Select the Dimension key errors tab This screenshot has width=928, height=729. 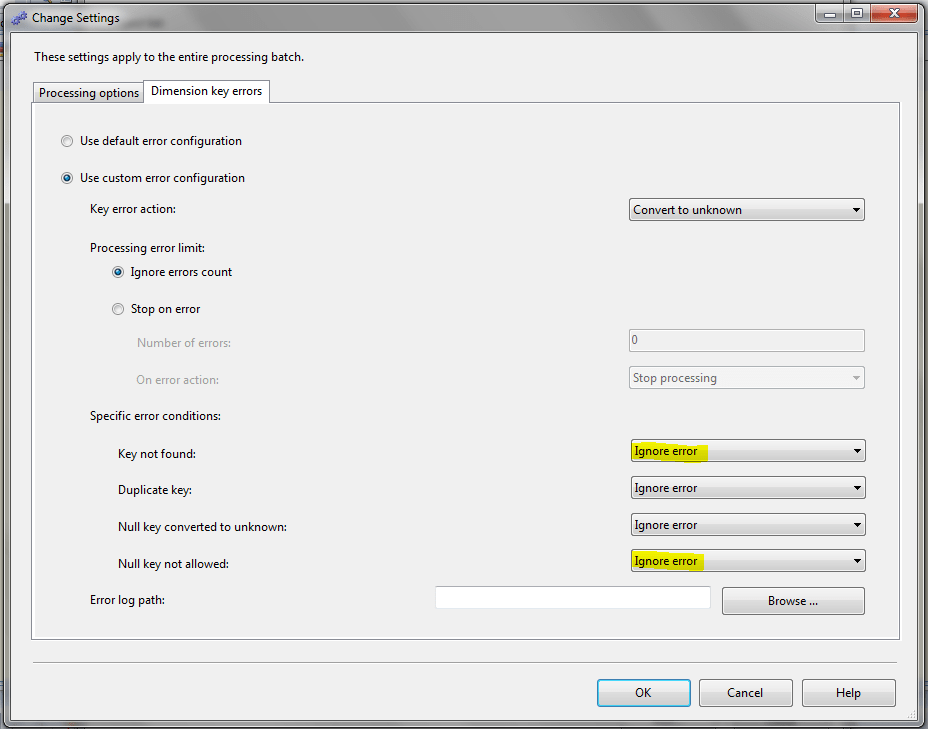(206, 90)
